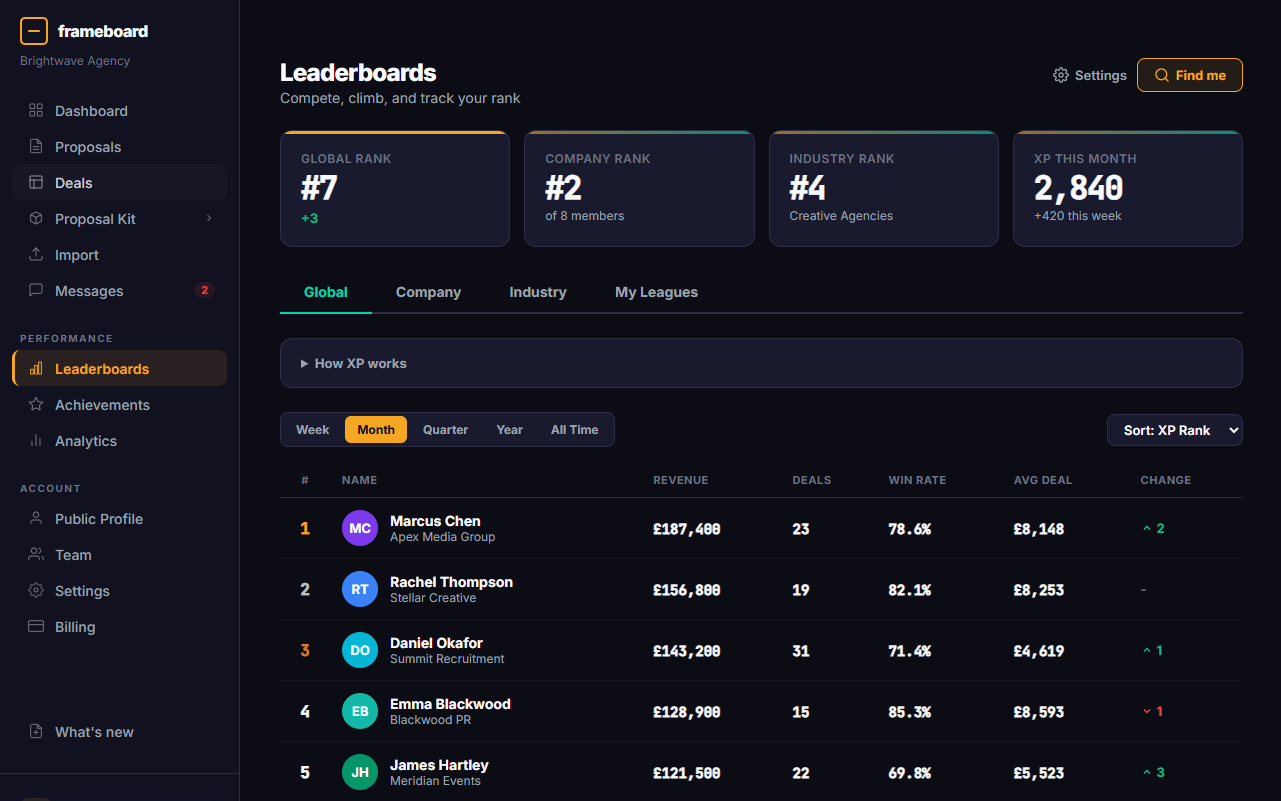Open the Company Rank #2 card
1281x801 pixels.
pyautogui.click(x=639, y=188)
